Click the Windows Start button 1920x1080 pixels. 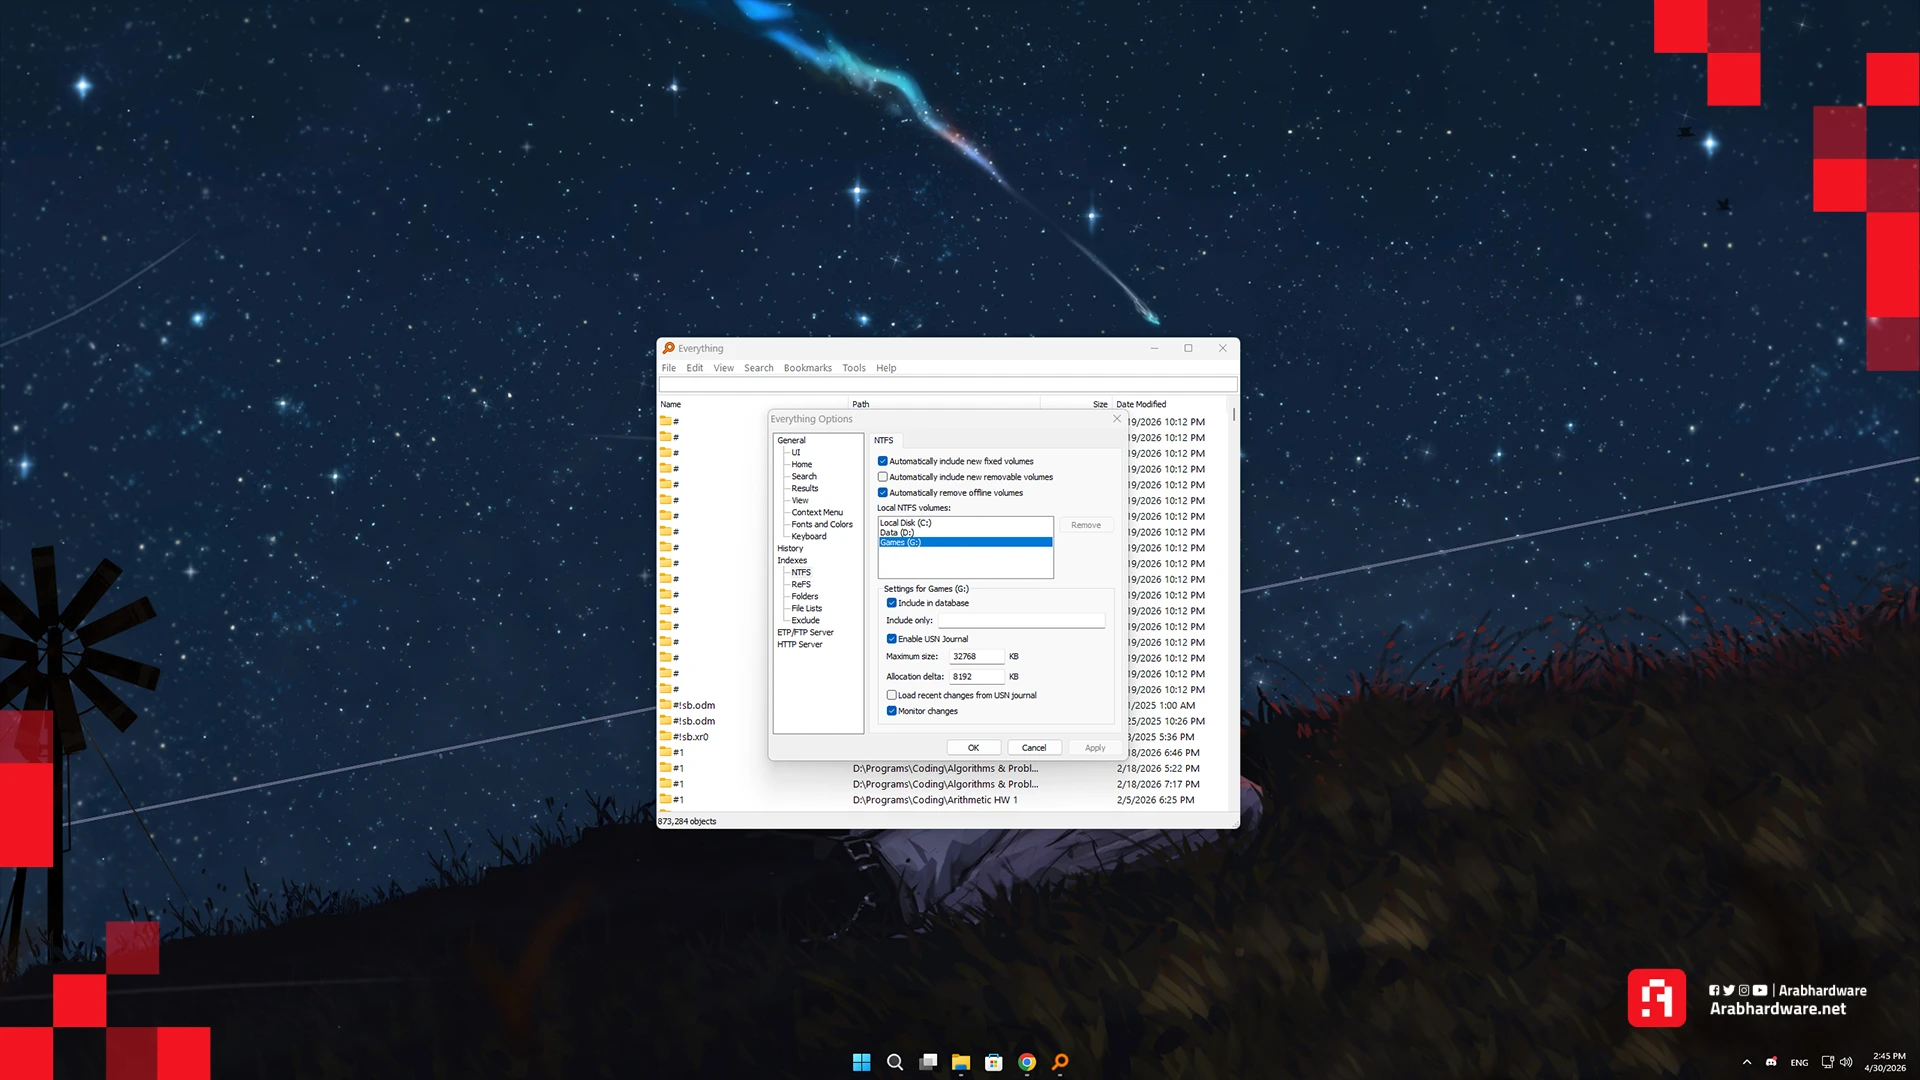coord(861,1062)
